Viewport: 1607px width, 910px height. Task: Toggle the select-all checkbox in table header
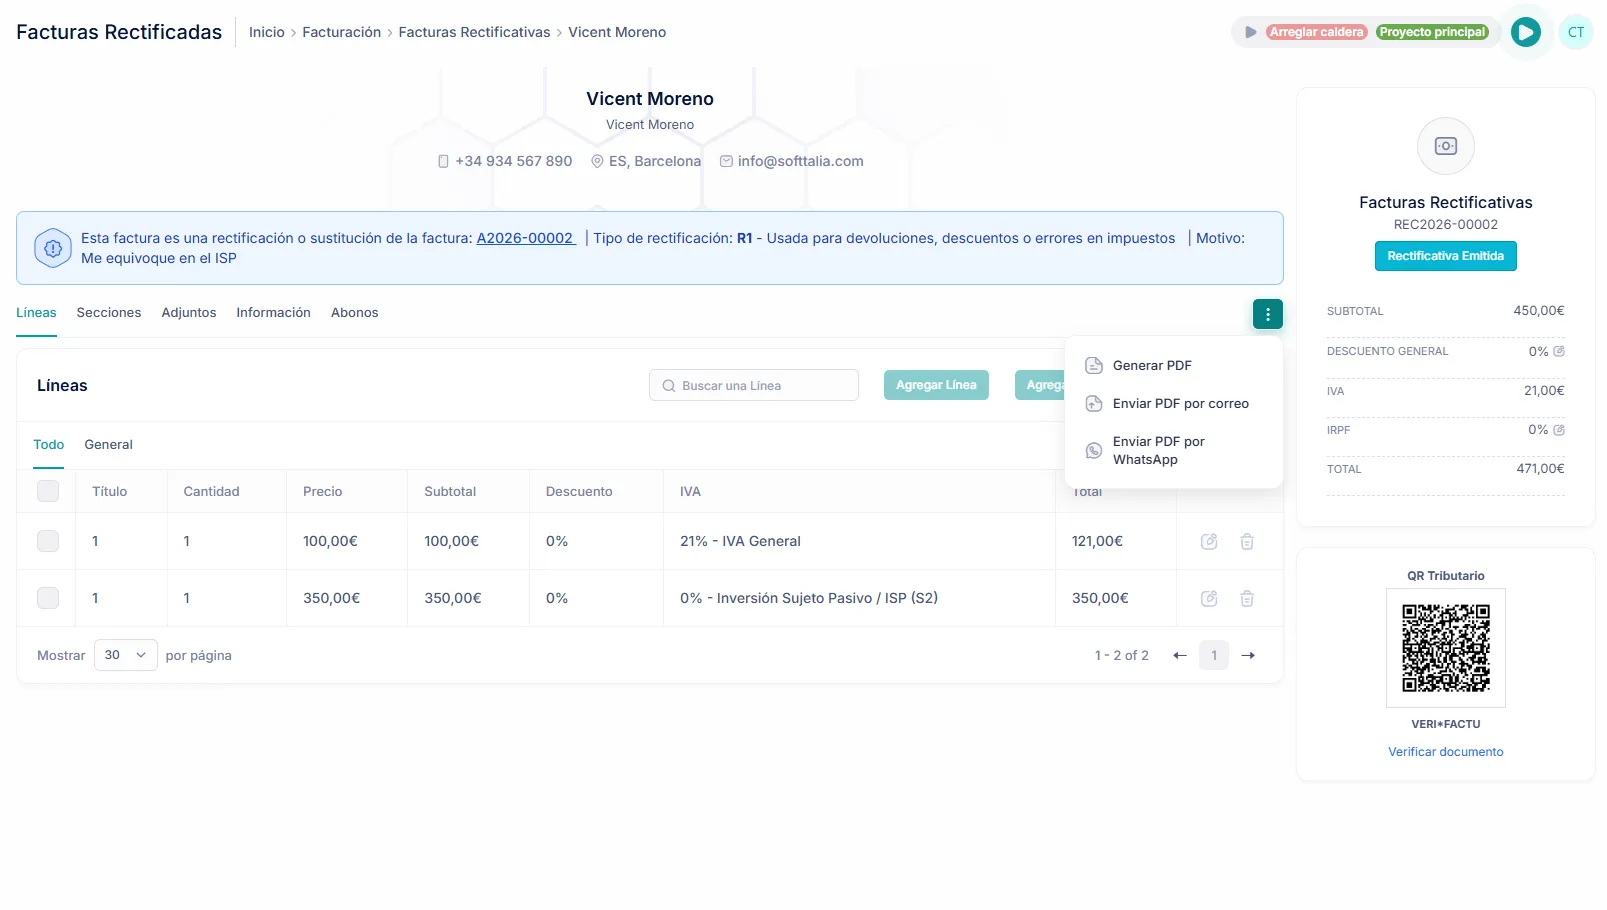(48, 491)
